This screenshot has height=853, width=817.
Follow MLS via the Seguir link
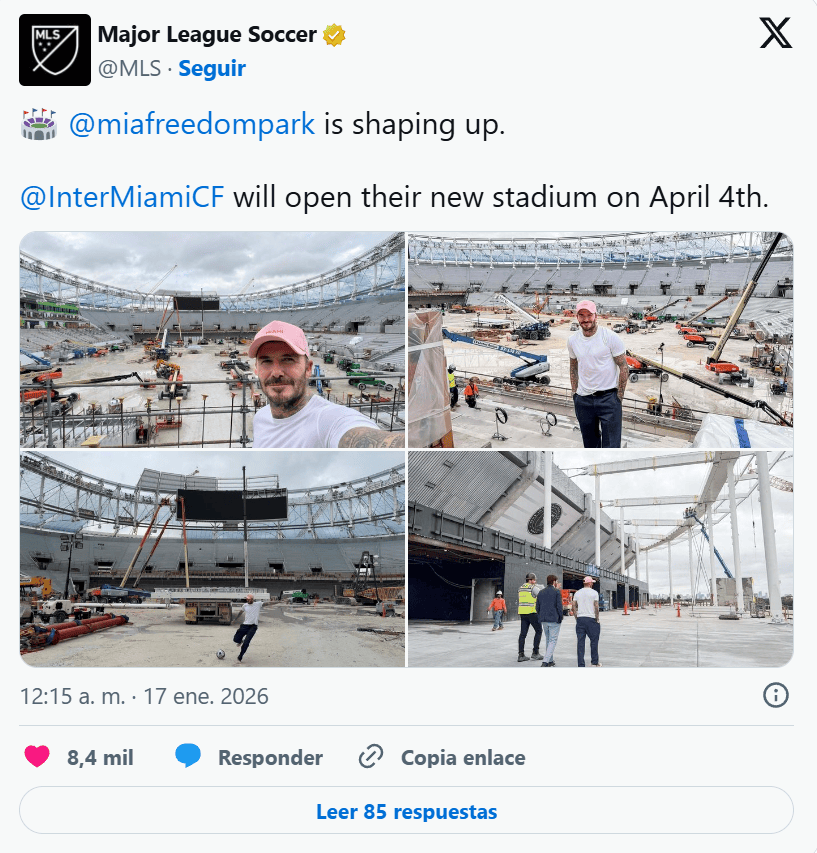tap(212, 68)
